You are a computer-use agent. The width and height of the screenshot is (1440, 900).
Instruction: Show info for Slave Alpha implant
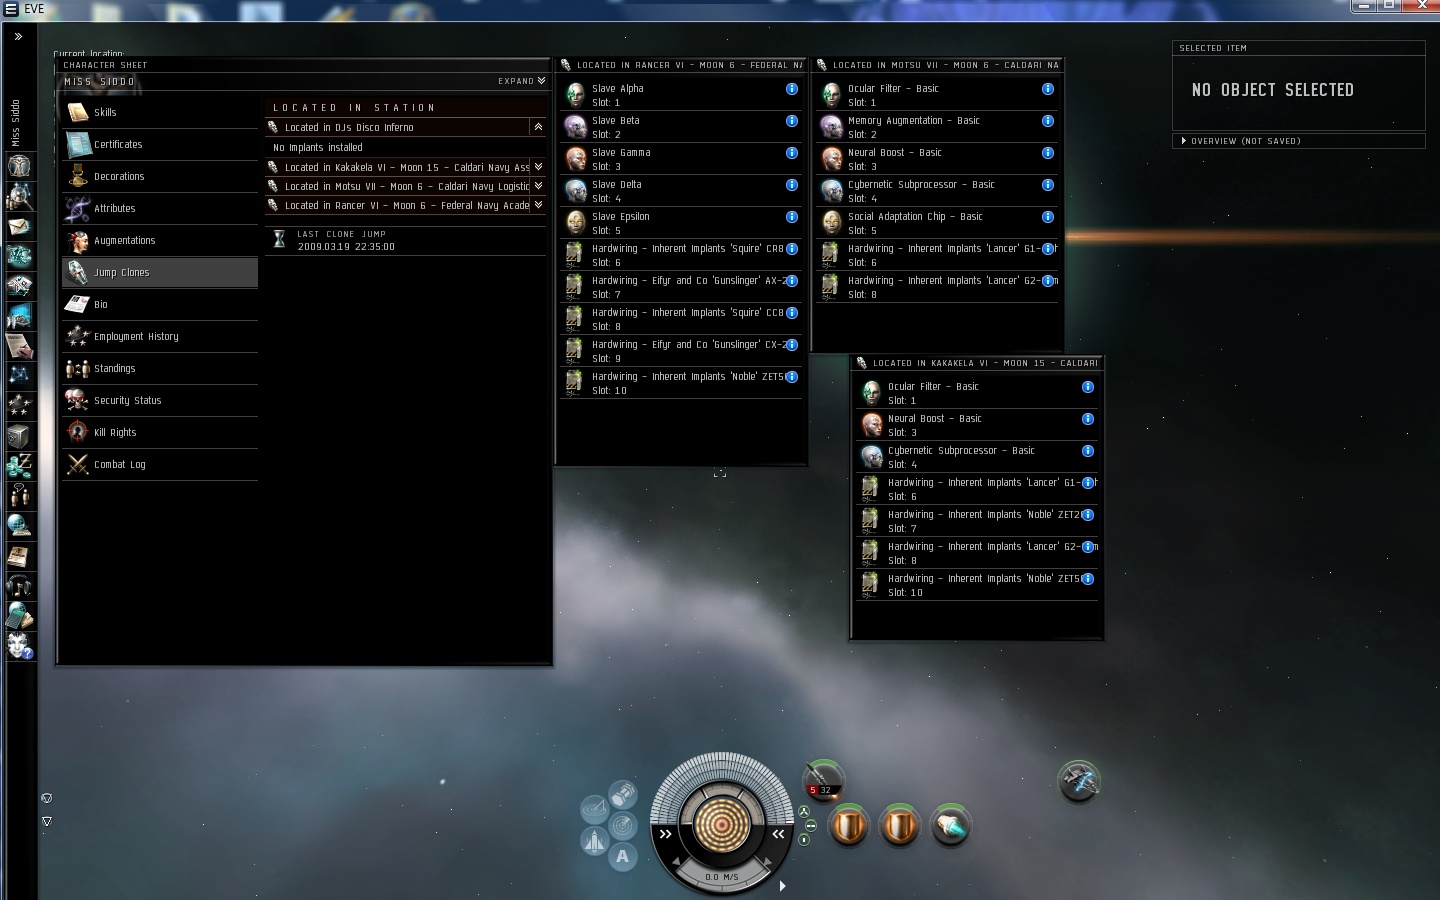coord(792,89)
